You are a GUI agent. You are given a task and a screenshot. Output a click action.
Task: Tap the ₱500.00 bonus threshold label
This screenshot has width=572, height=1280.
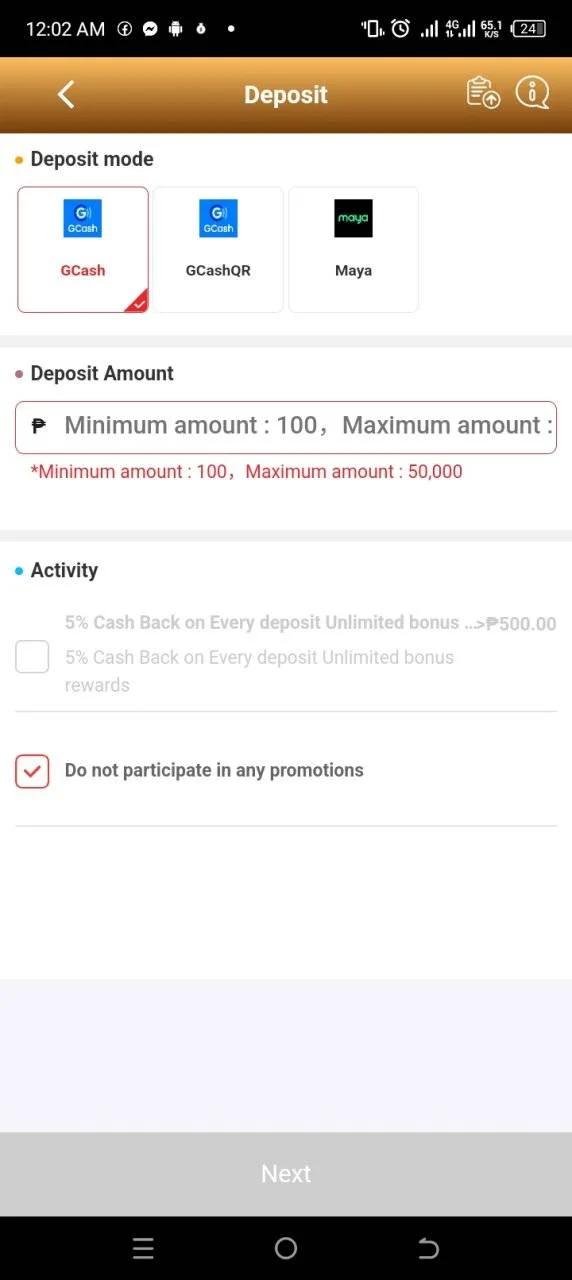(x=520, y=624)
